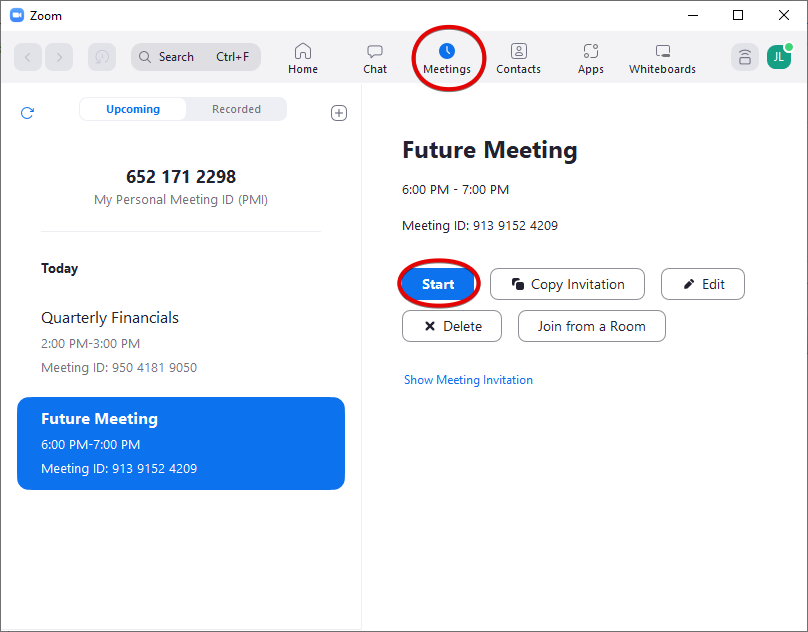Edit the Future Meeting

point(702,284)
